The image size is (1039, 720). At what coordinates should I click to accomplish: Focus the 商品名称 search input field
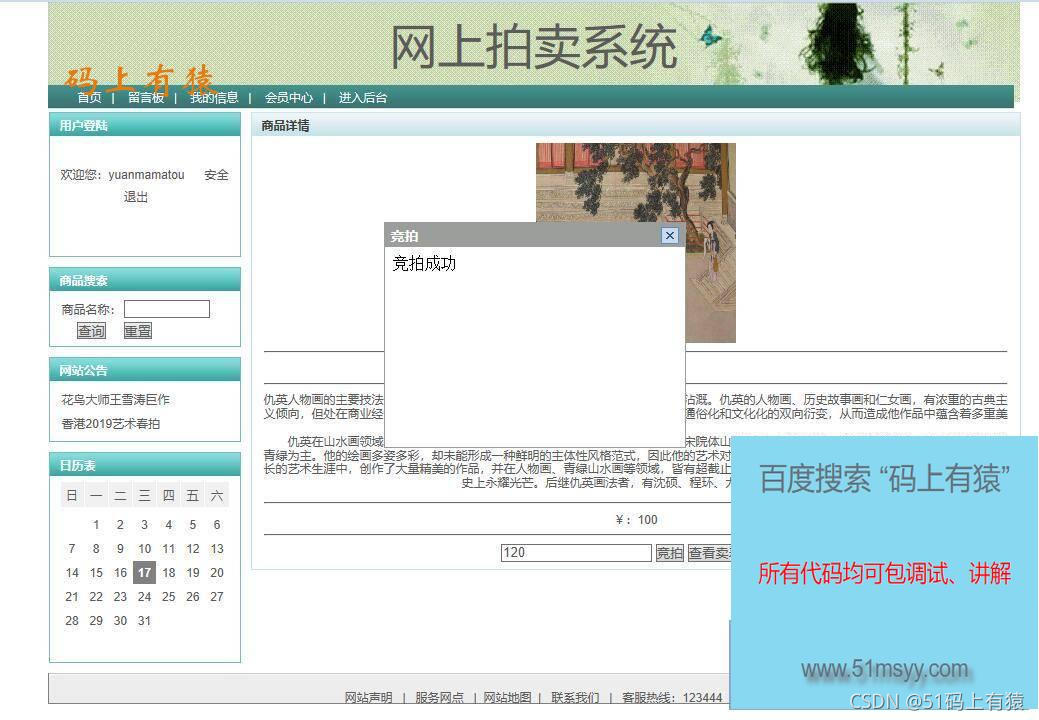[x=167, y=309]
